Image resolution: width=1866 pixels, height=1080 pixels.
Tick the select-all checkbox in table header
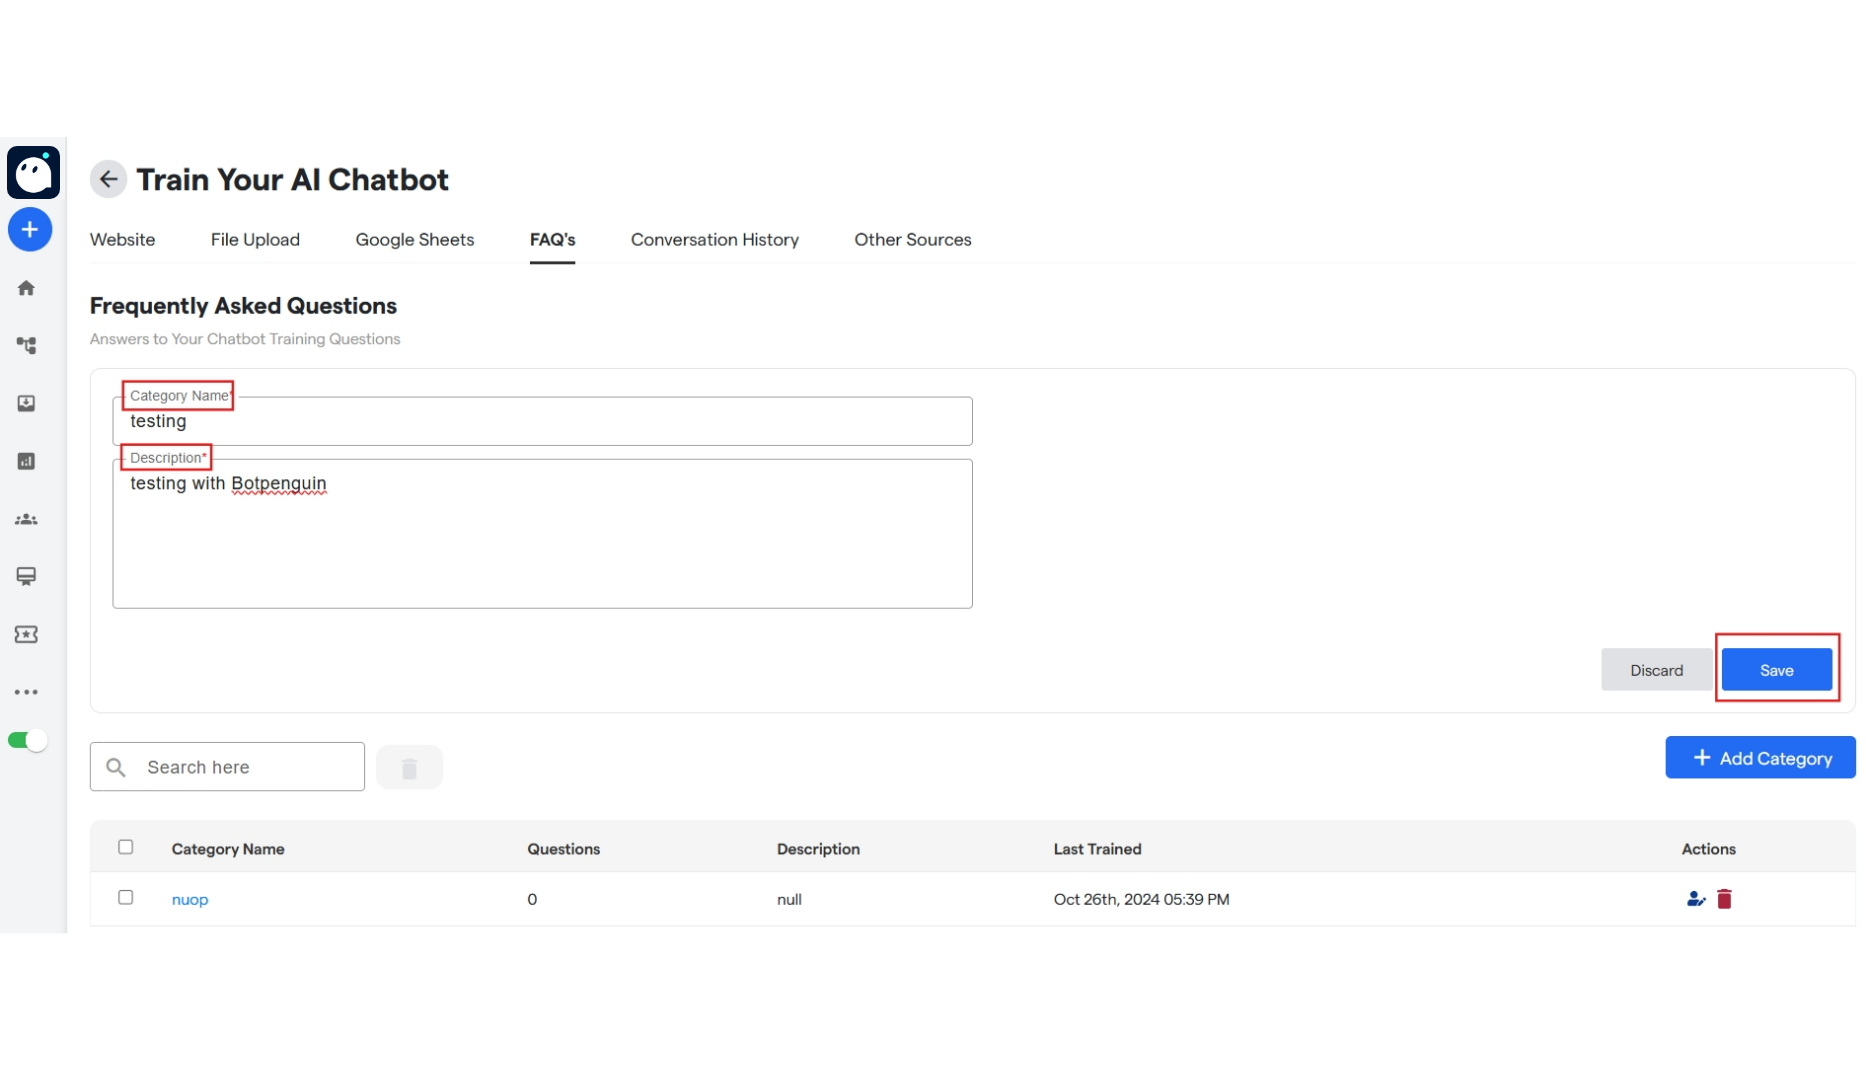(x=125, y=847)
